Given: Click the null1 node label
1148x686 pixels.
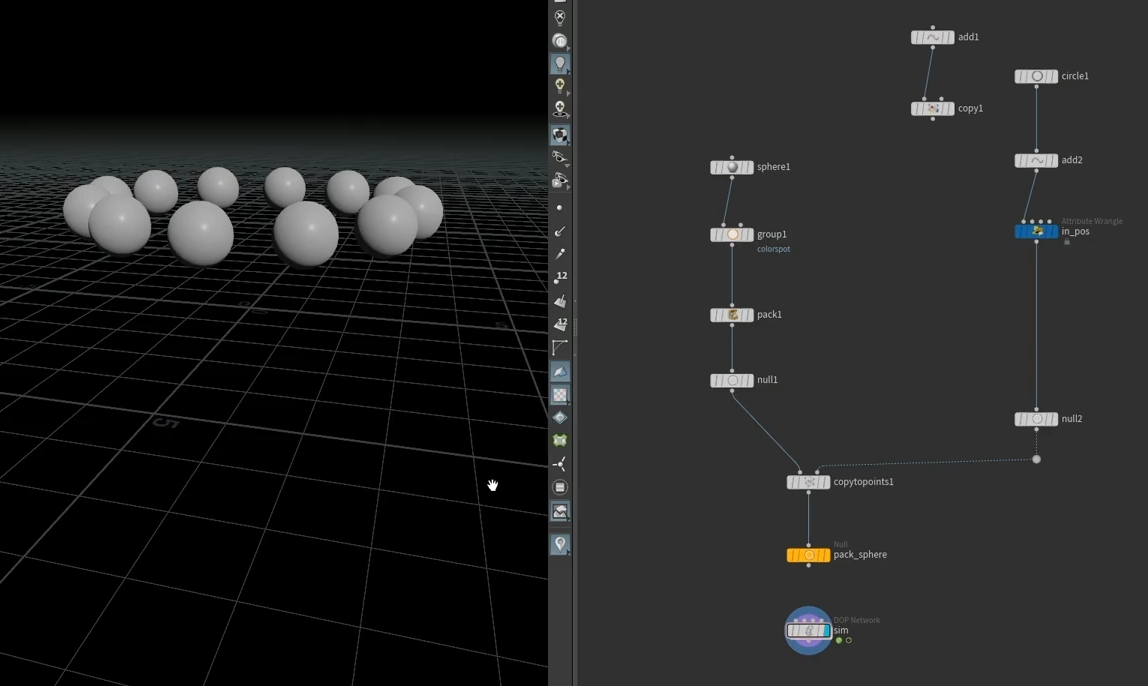Looking at the screenshot, I should [767, 379].
